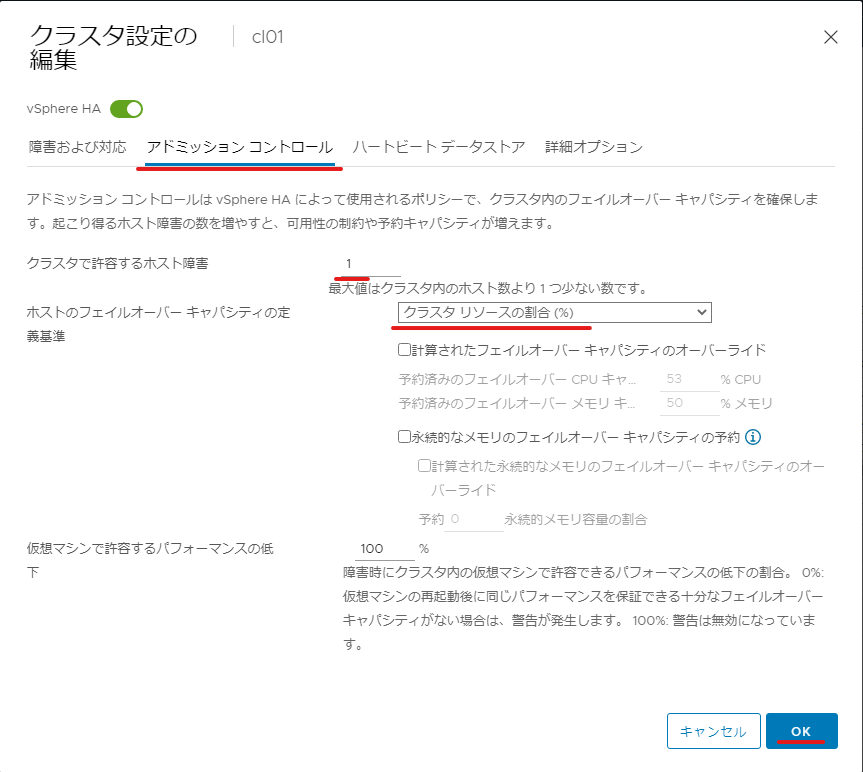Confirm settings with the OK button
The image size is (863, 772).
pos(801,731)
